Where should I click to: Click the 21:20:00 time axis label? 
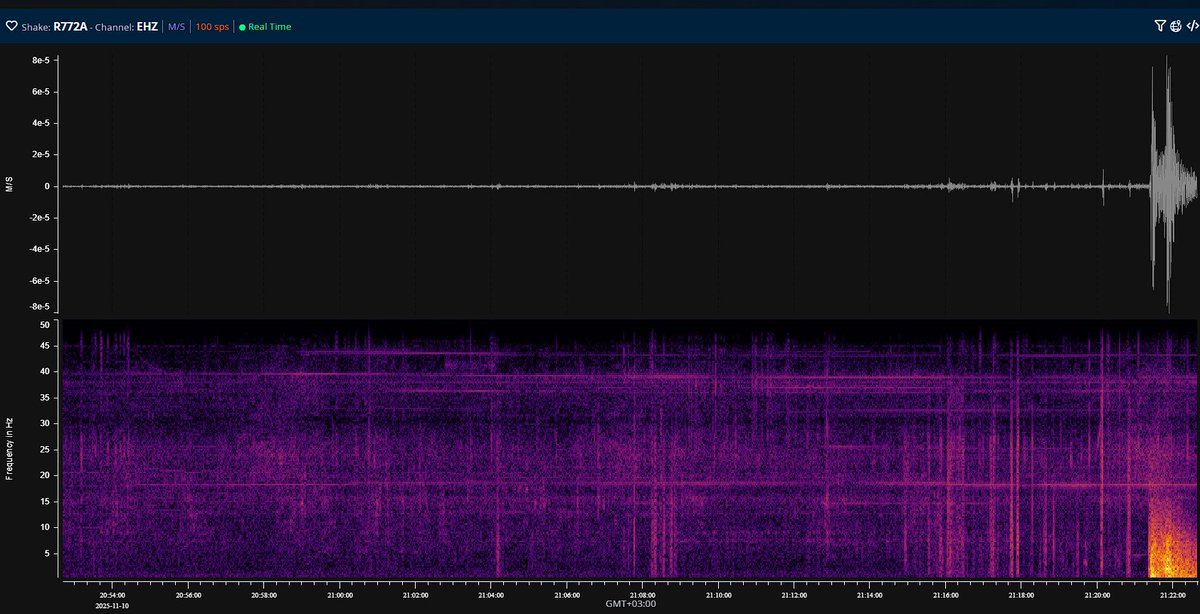pos(1097,594)
